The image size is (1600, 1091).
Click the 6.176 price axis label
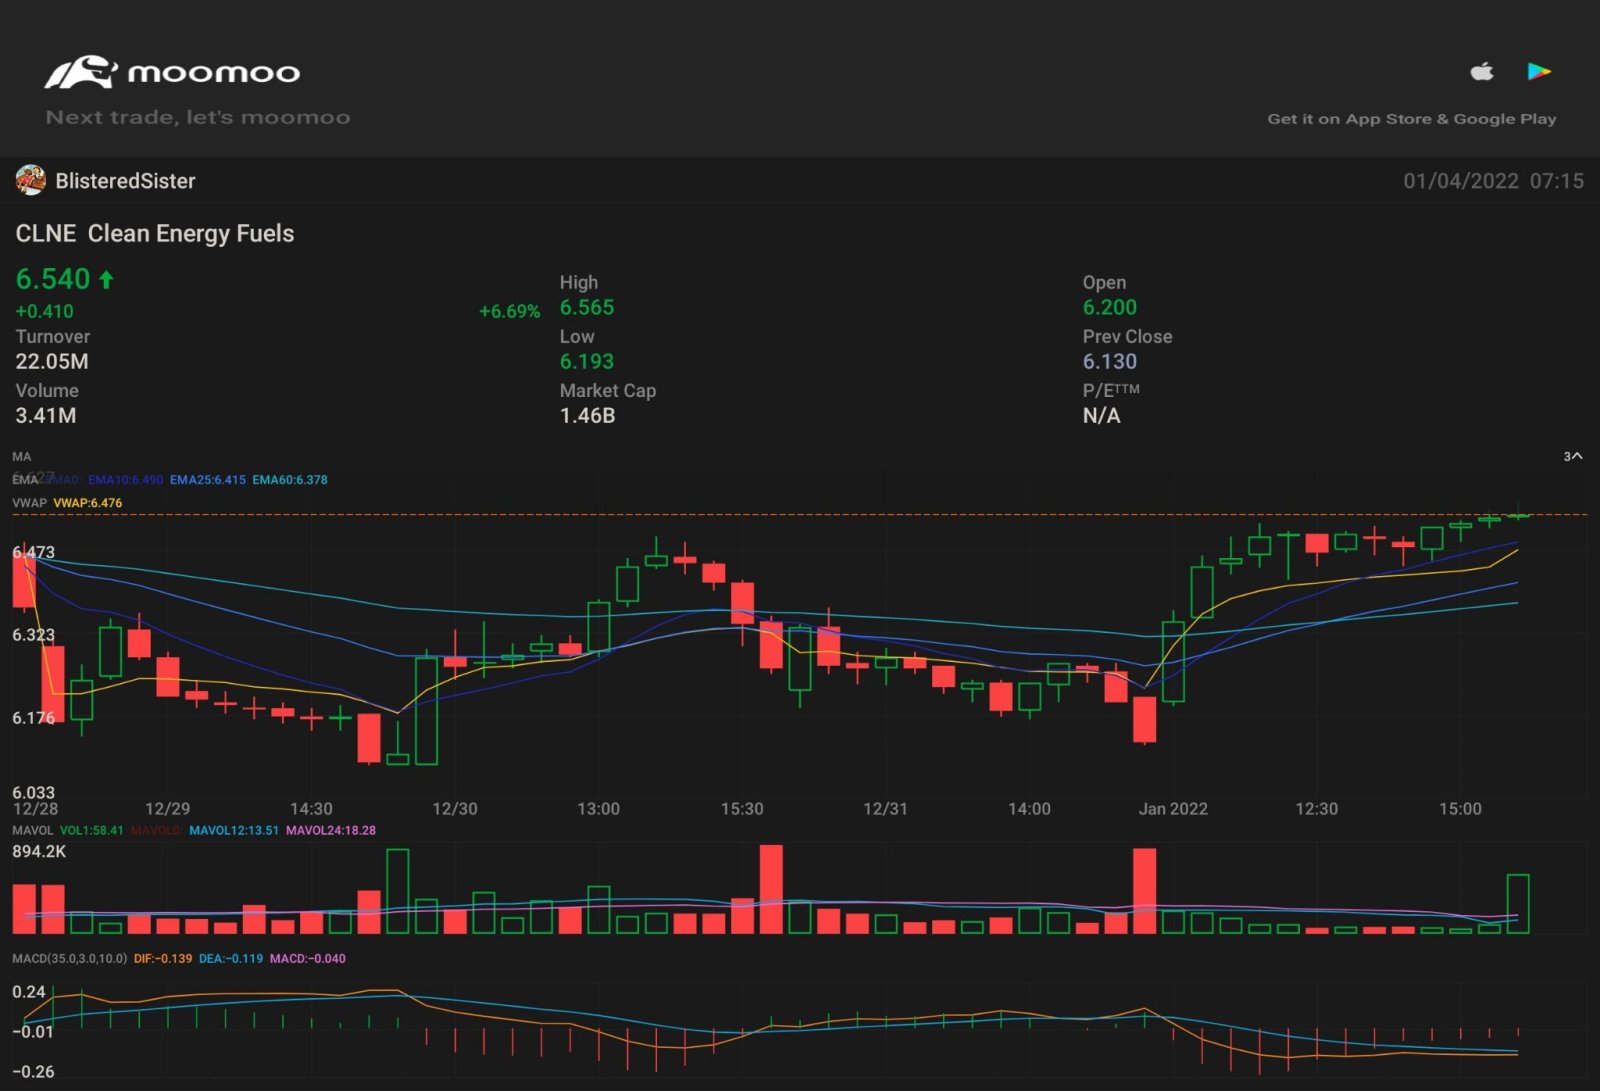(x=34, y=718)
